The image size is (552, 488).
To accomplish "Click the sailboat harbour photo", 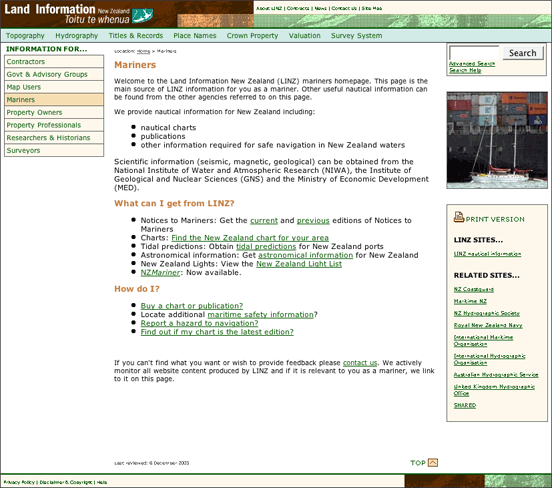I will [x=497, y=140].
